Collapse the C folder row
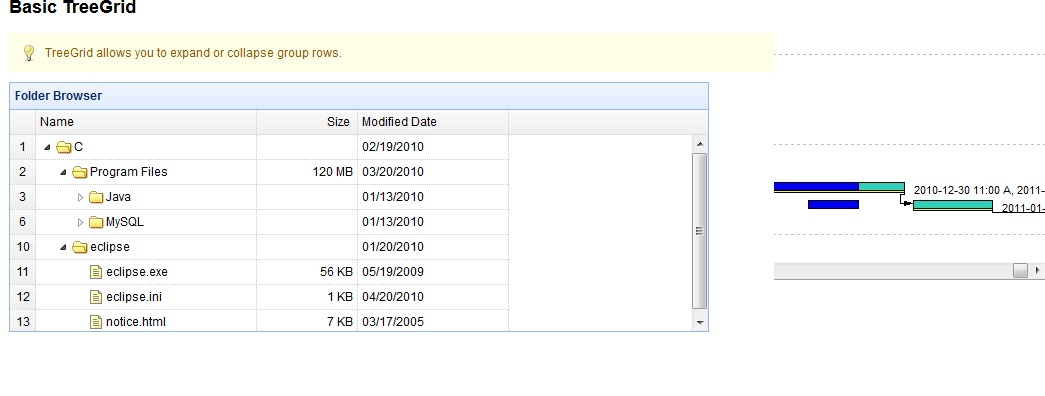This screenshot has width=1045, height=396. click(47, 147)
